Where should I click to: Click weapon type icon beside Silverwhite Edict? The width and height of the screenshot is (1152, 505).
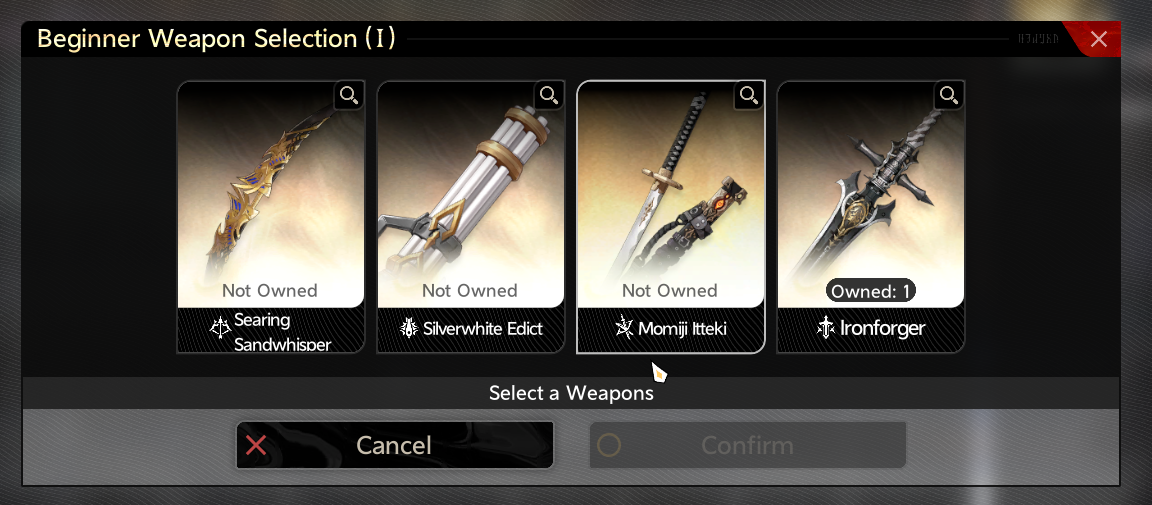[408, 329]
